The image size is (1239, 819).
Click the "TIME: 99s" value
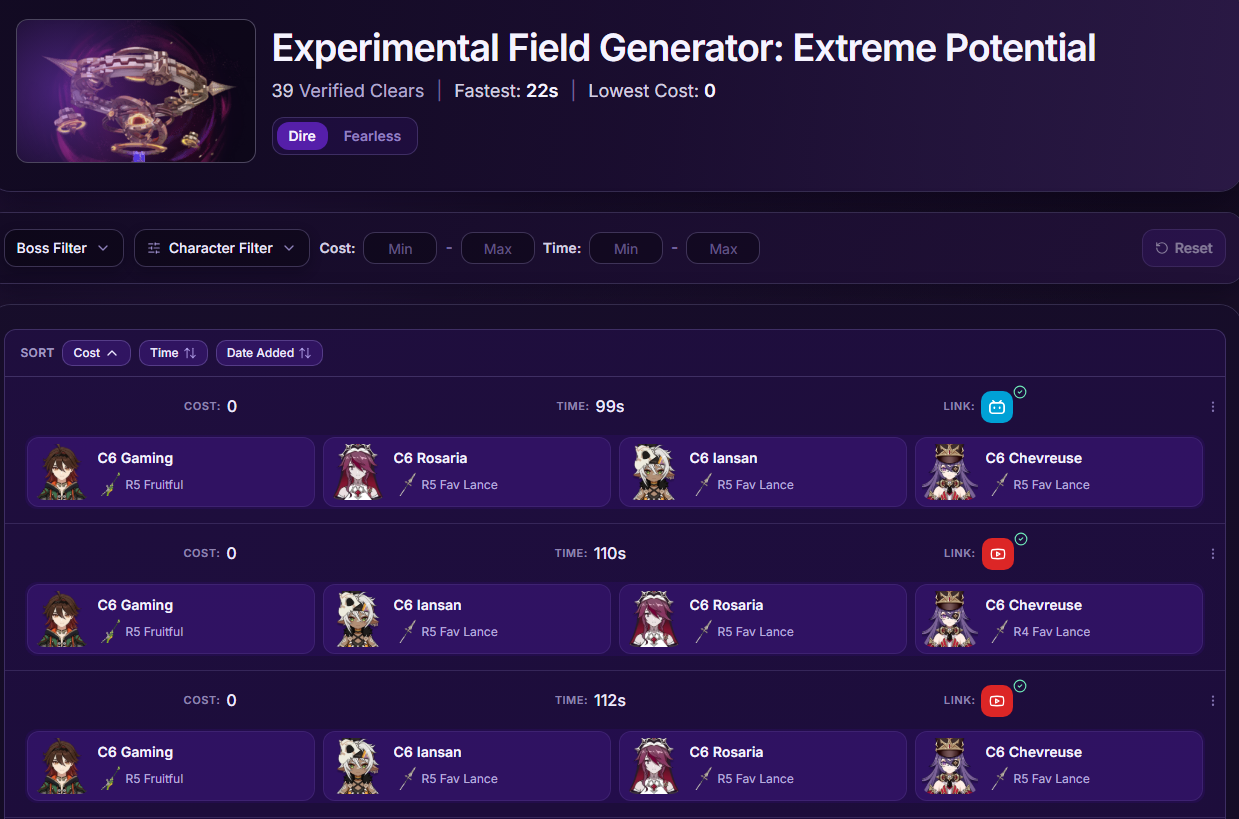click(591, 407)
